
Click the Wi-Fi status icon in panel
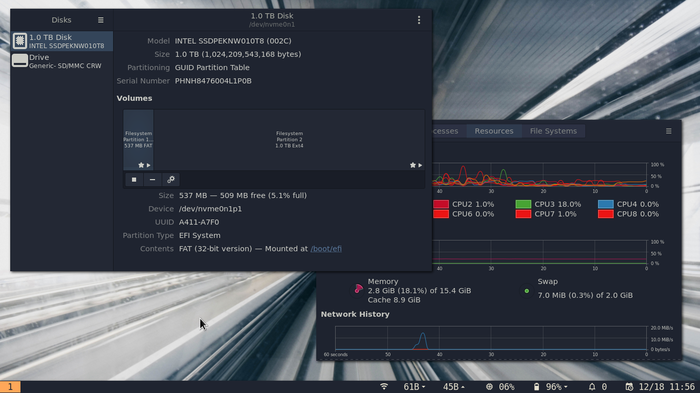[x=384, y=387]
